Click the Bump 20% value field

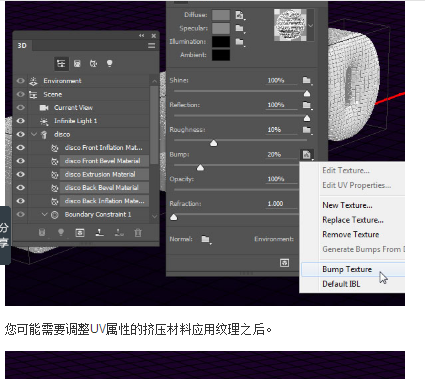281,155
